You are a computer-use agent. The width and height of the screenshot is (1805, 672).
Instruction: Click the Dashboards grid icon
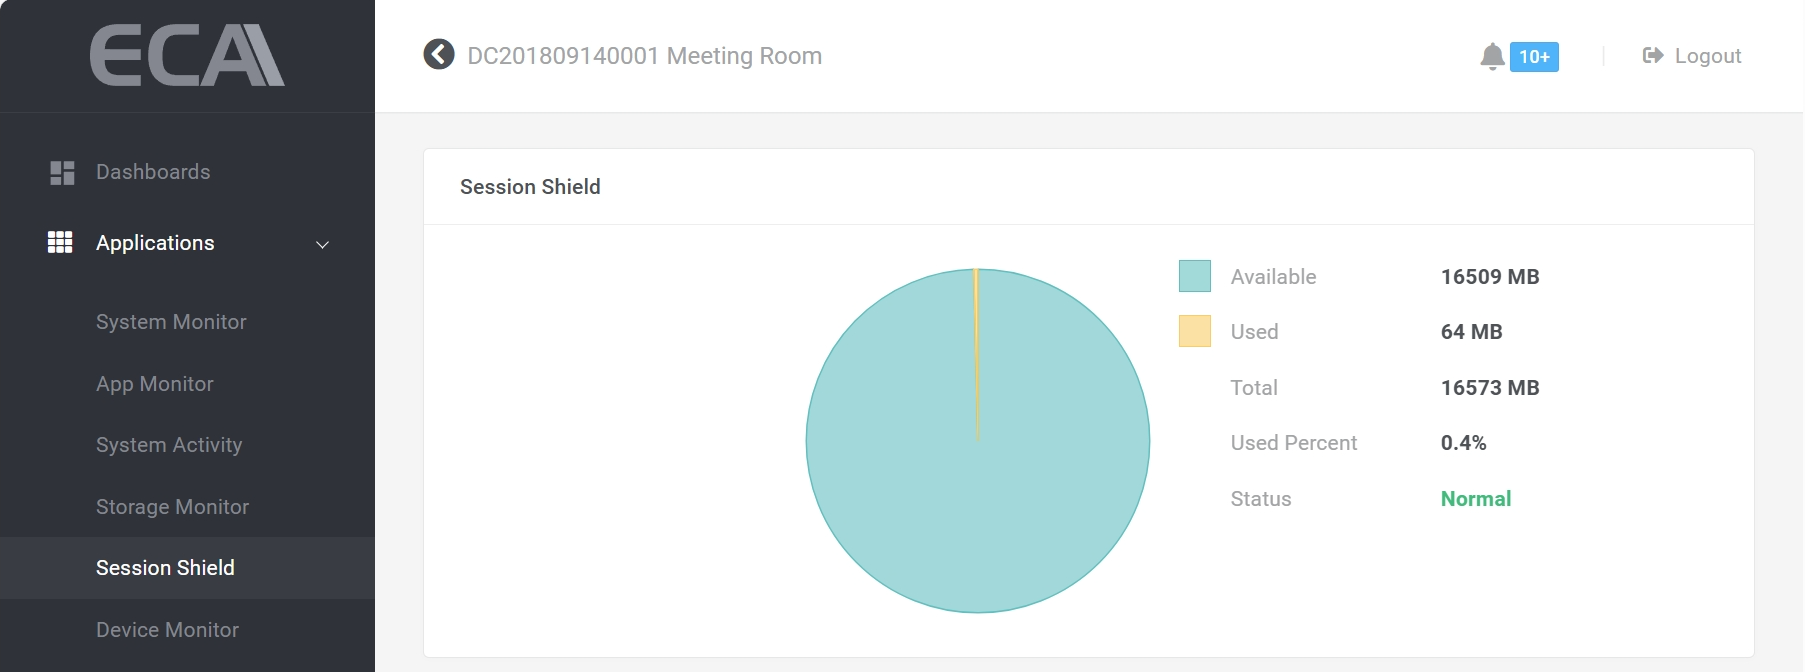click(x=62, y=172)
